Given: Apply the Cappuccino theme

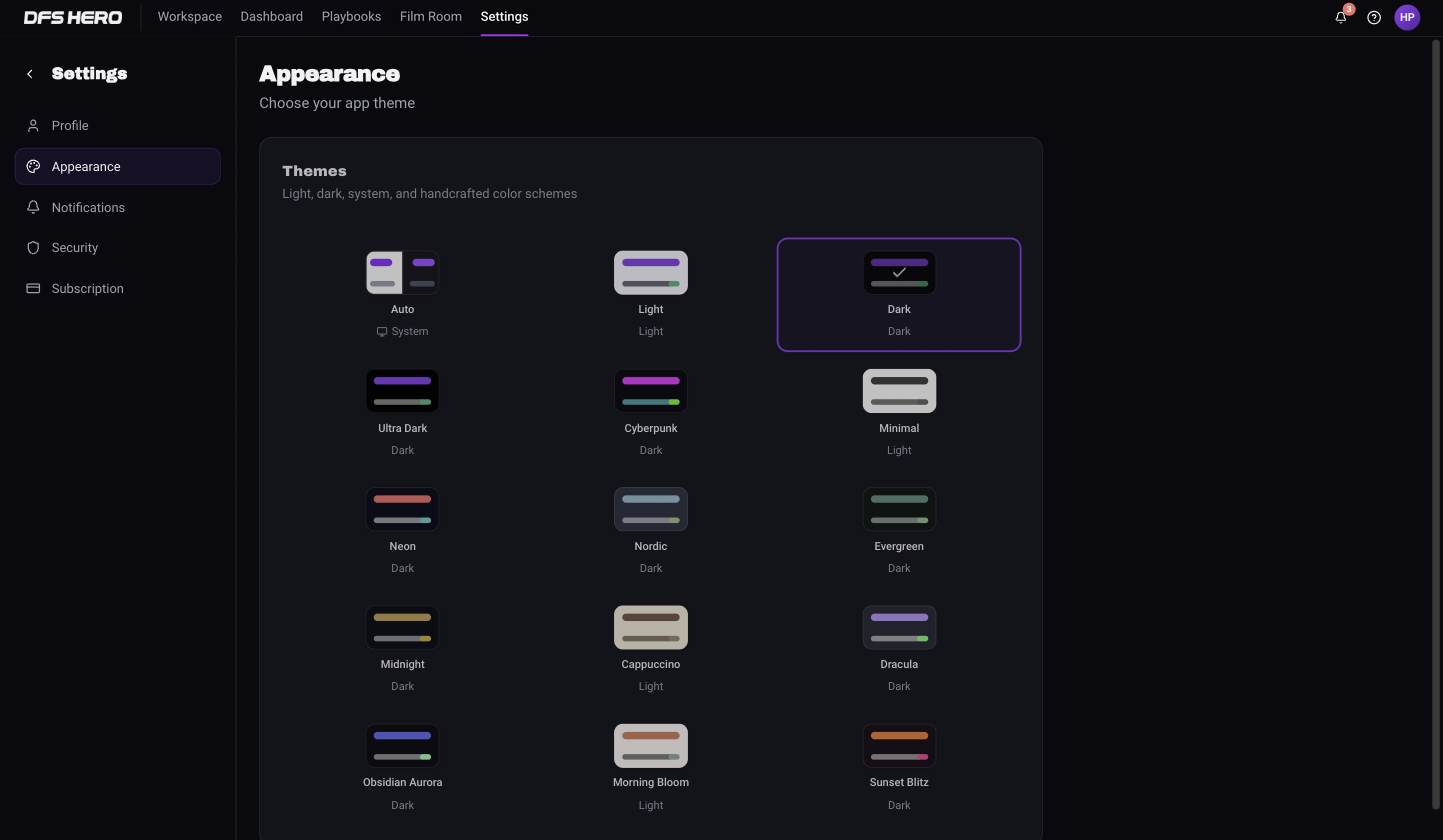Looking at the screenshot, I should pyautogui.click(x=651, y=649).
